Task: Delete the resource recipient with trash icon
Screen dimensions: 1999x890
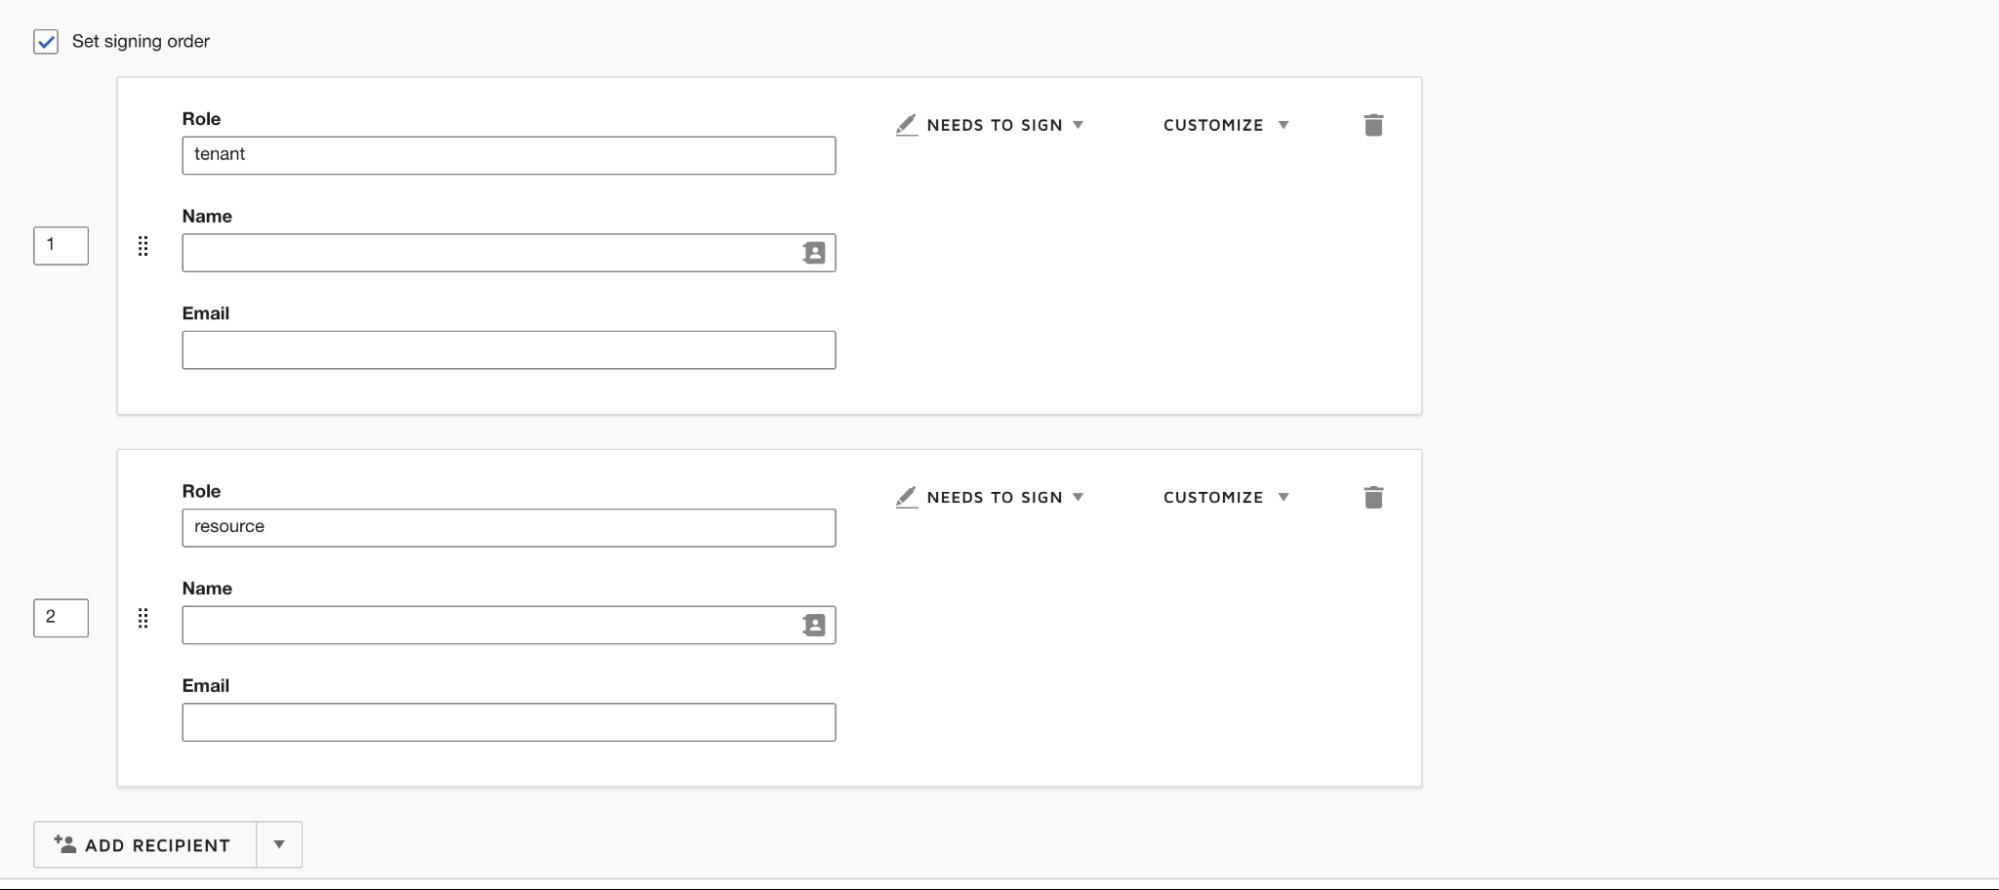Action: pyautogui.click(x=1373, y=497)
